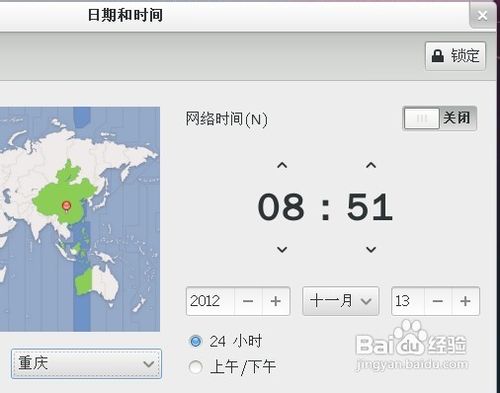This screenshot has height=393, width=500.
Task: Decrease the day with the minus button
Action: [x=438, y=301]
